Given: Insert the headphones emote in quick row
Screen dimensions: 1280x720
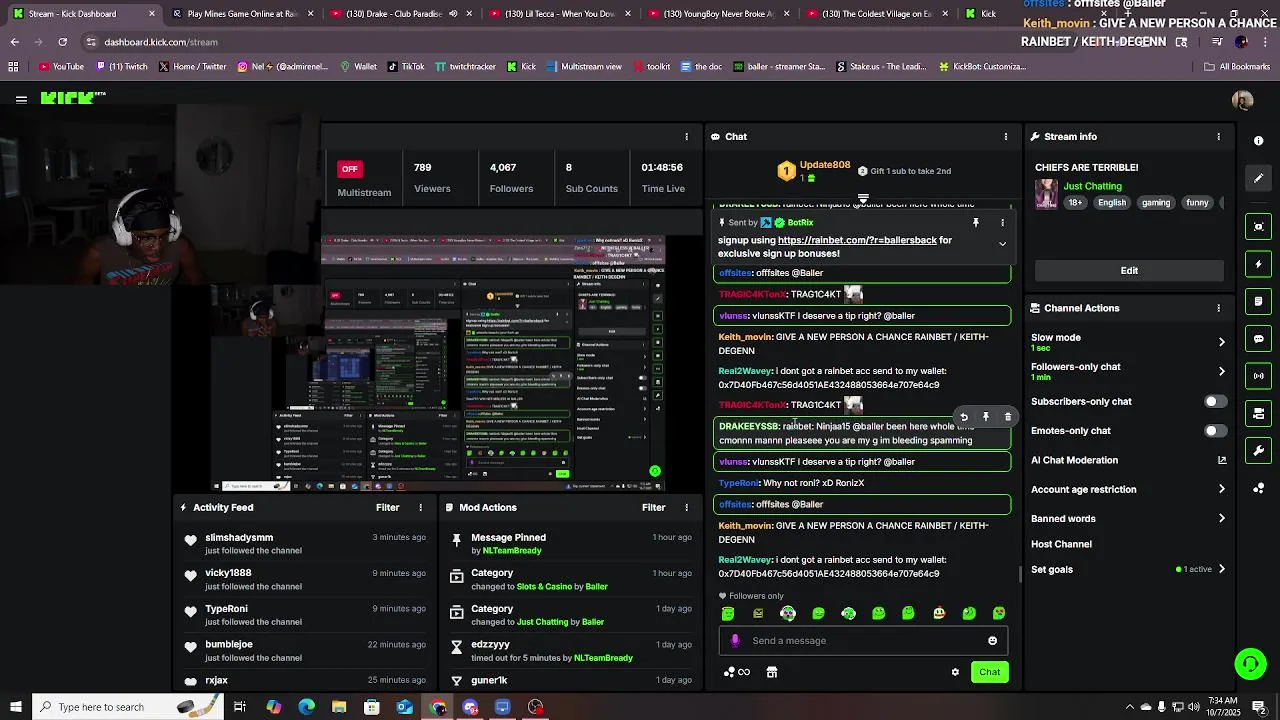Looking at the screenshot, I should [788, 613].
